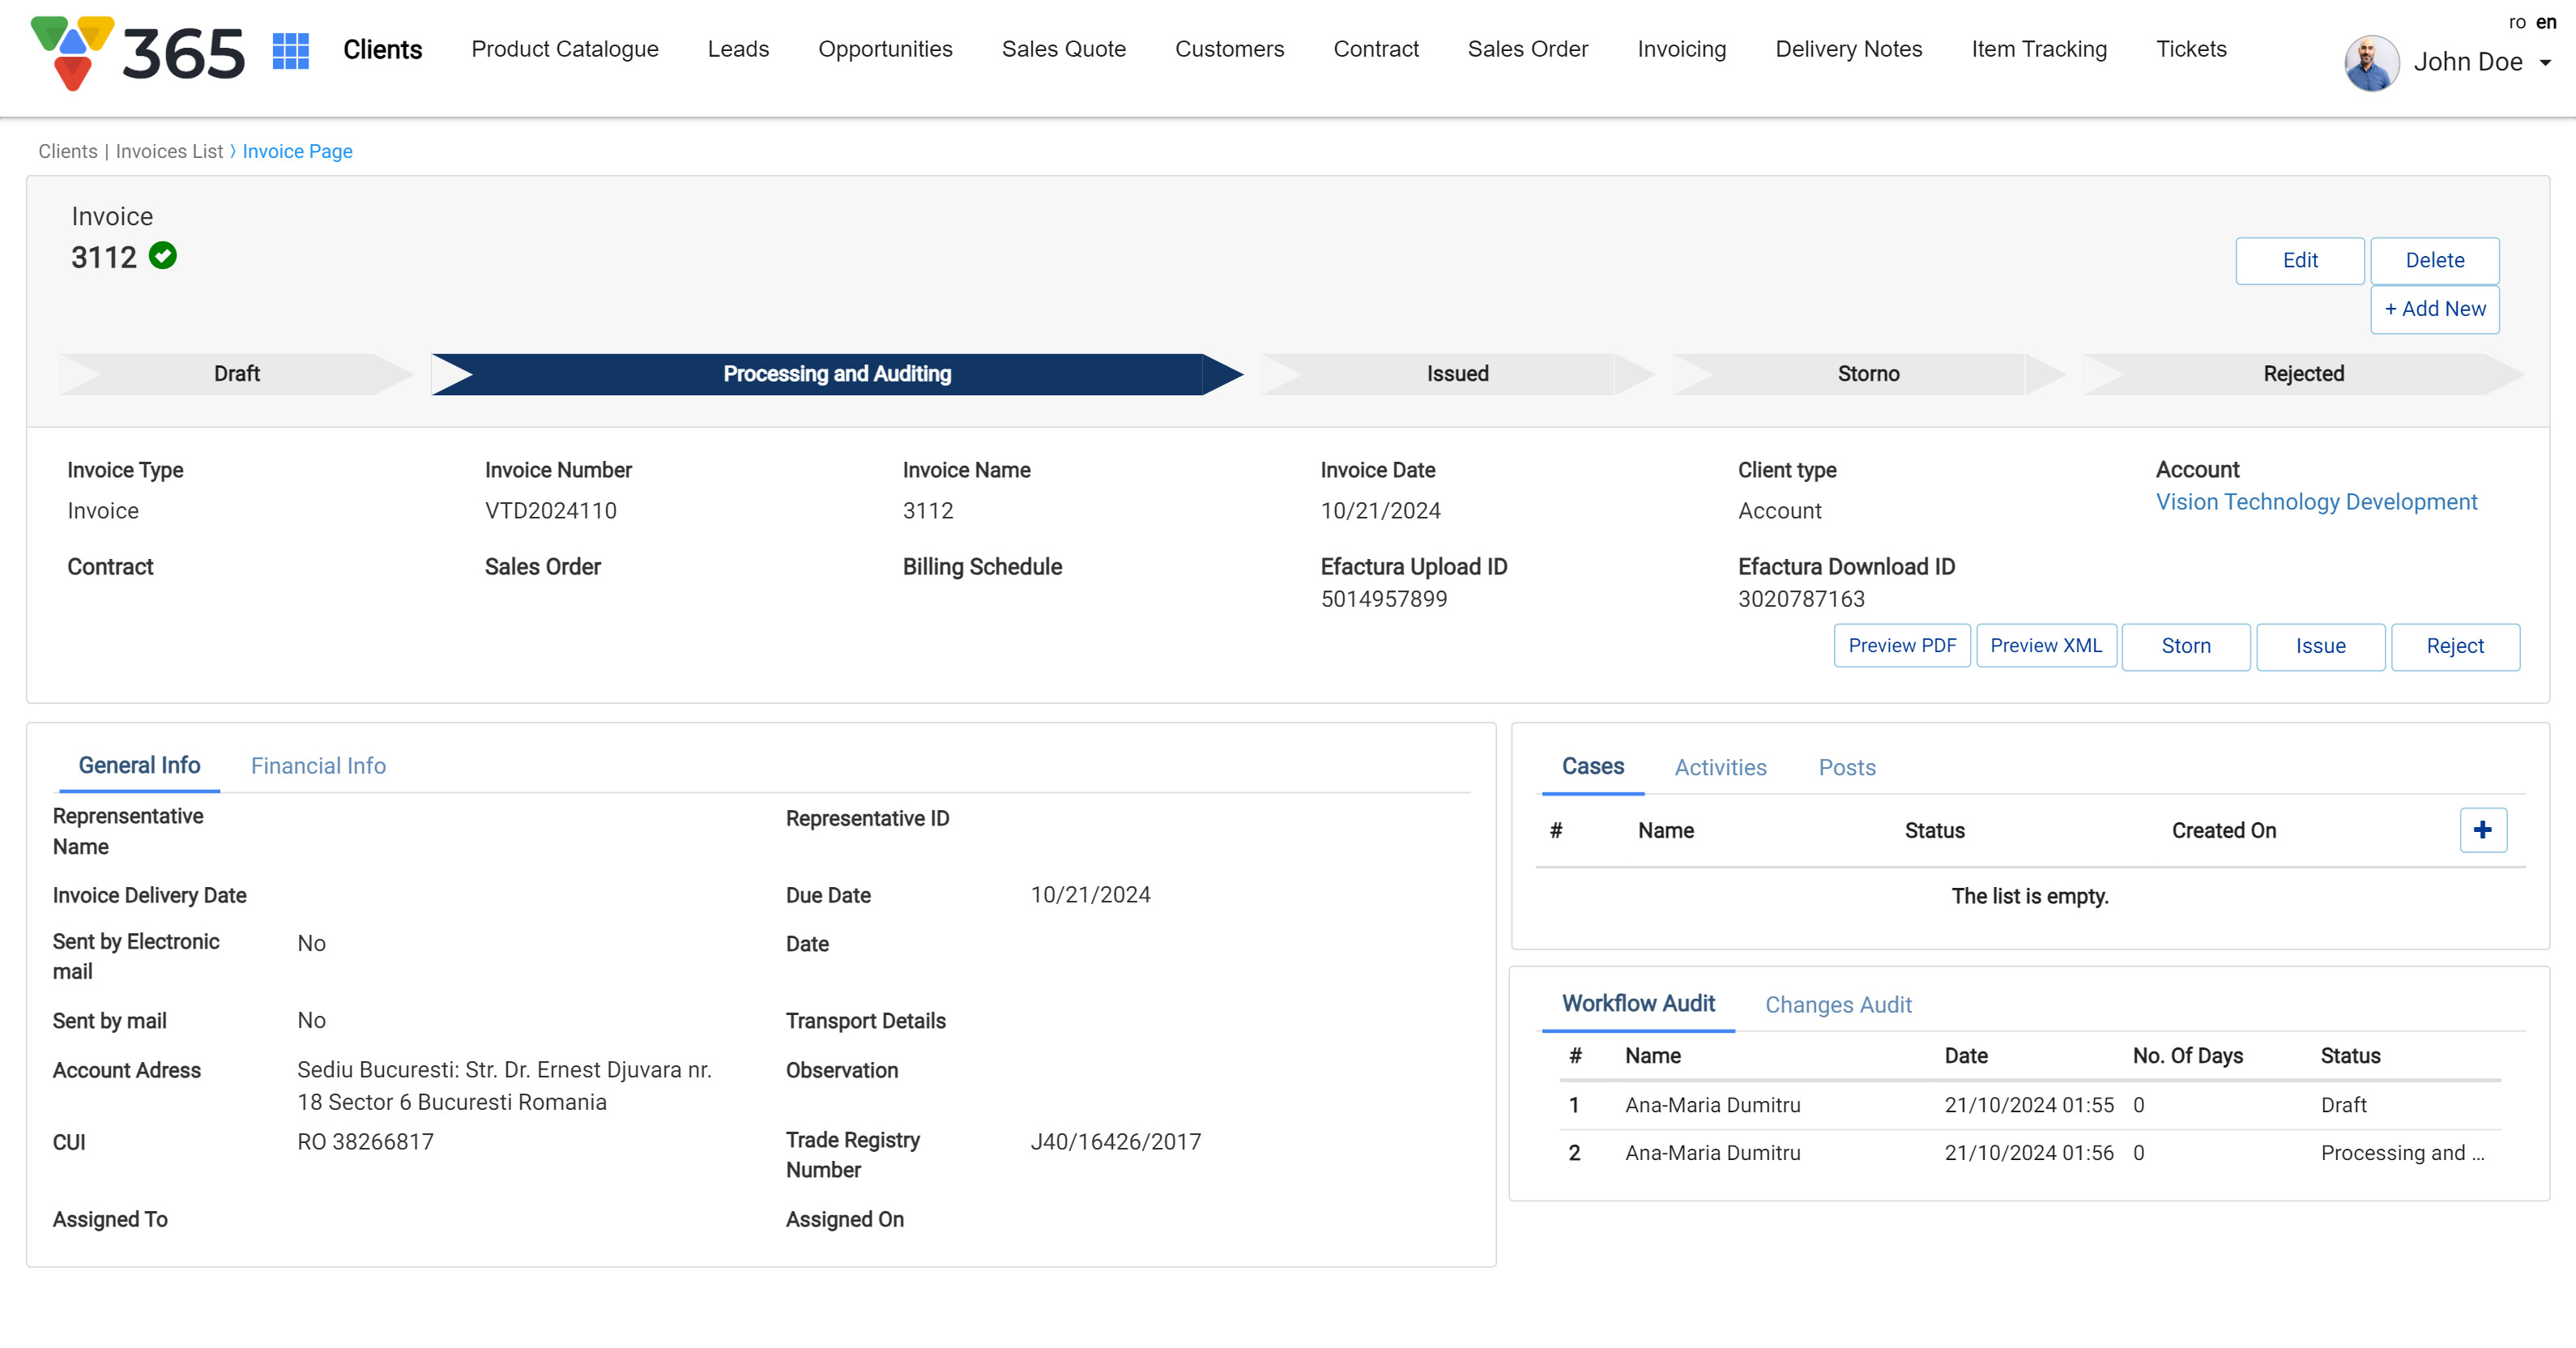Click the Preview PDF button

(x=1901, y=646)
